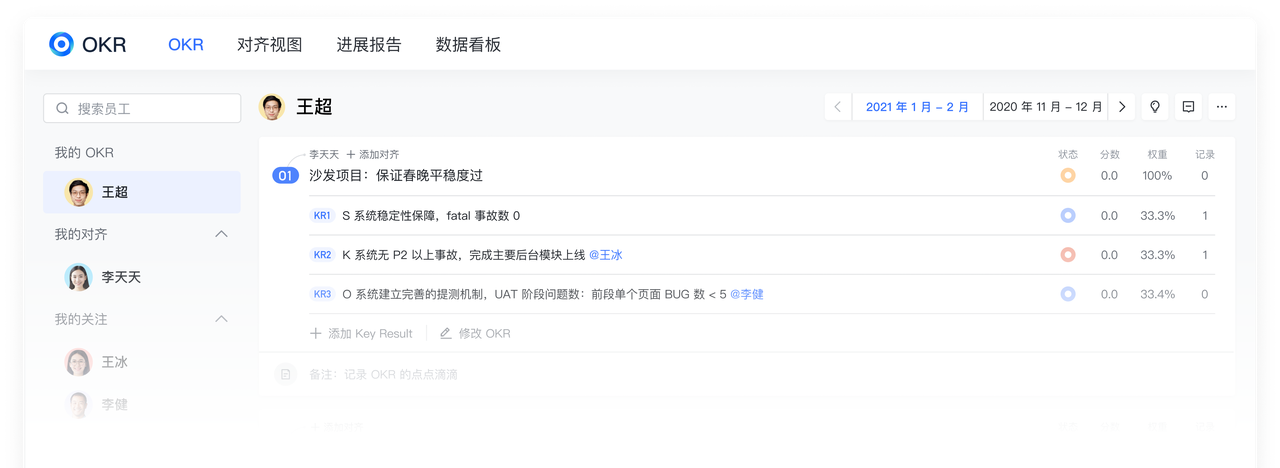The width and height of the screenshot is (1280, 468).
Task: Click the @王冰 mention link
Action: (x=605, y=255)
